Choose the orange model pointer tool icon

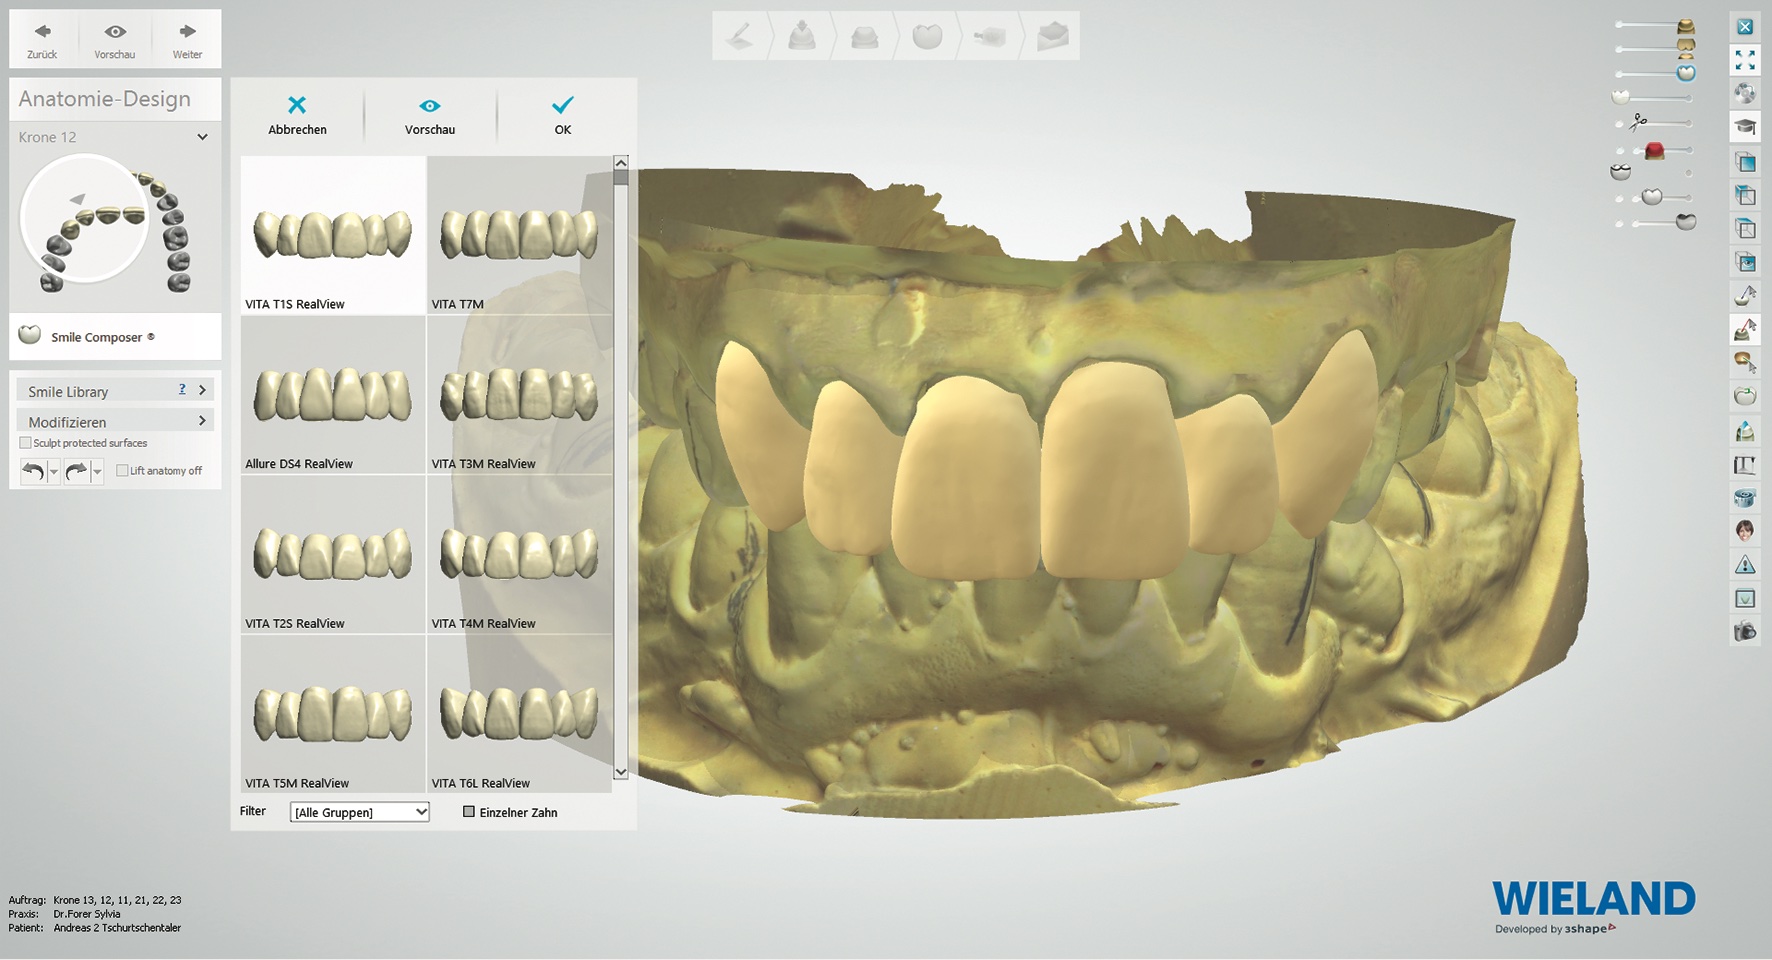(x=1745, y=363)
